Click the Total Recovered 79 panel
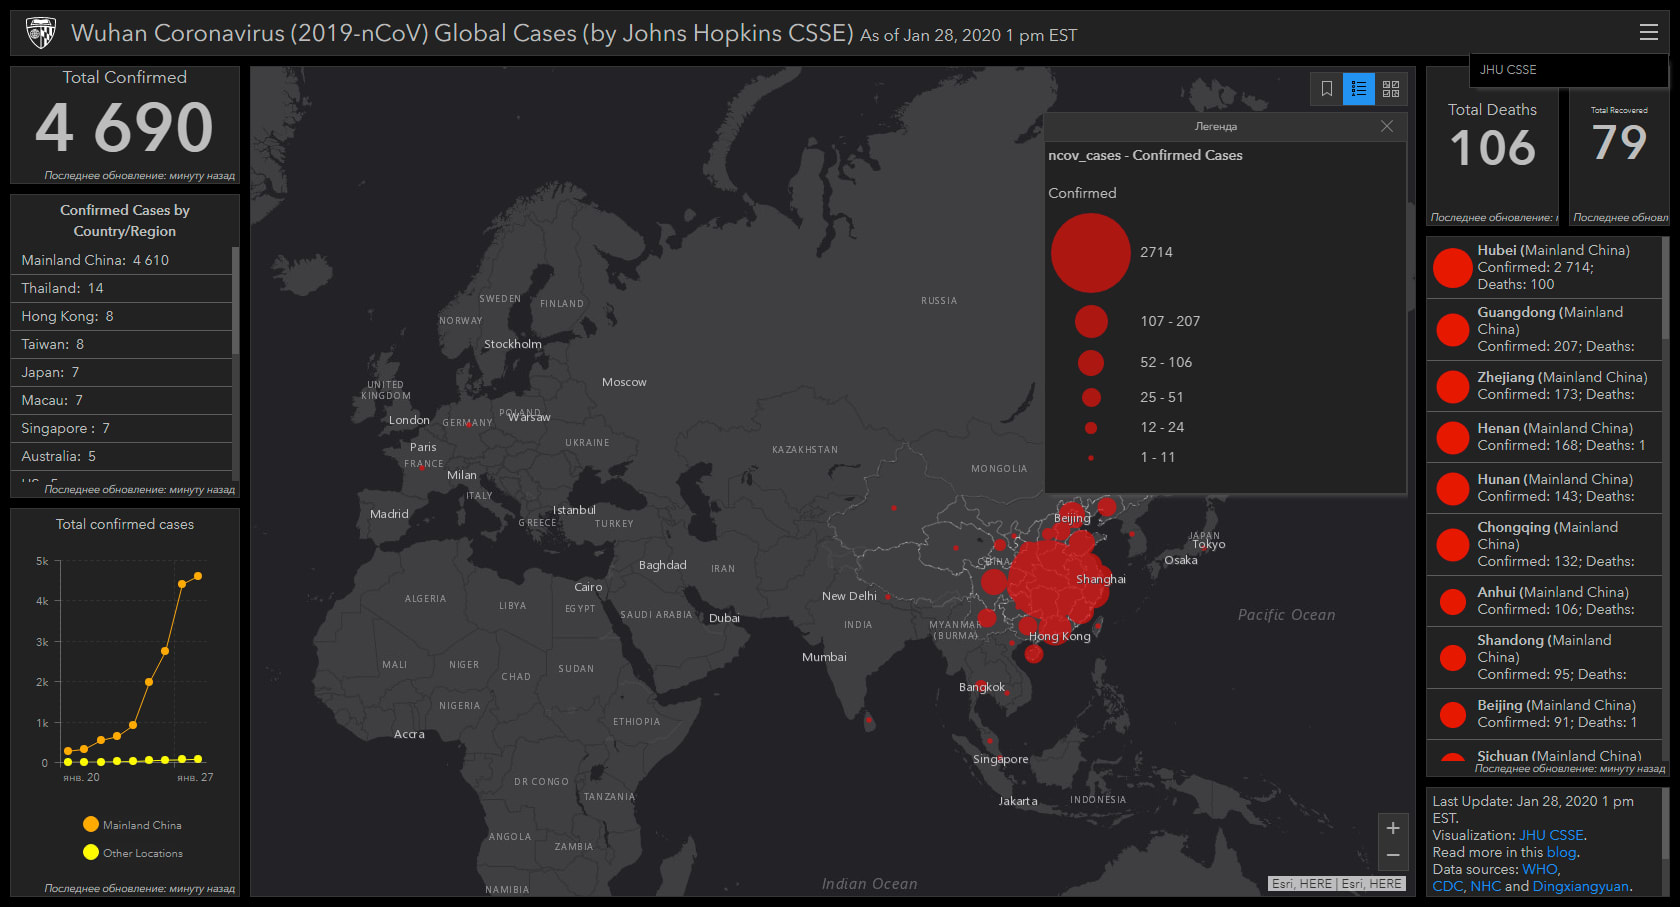 [x=1619, y=147]
